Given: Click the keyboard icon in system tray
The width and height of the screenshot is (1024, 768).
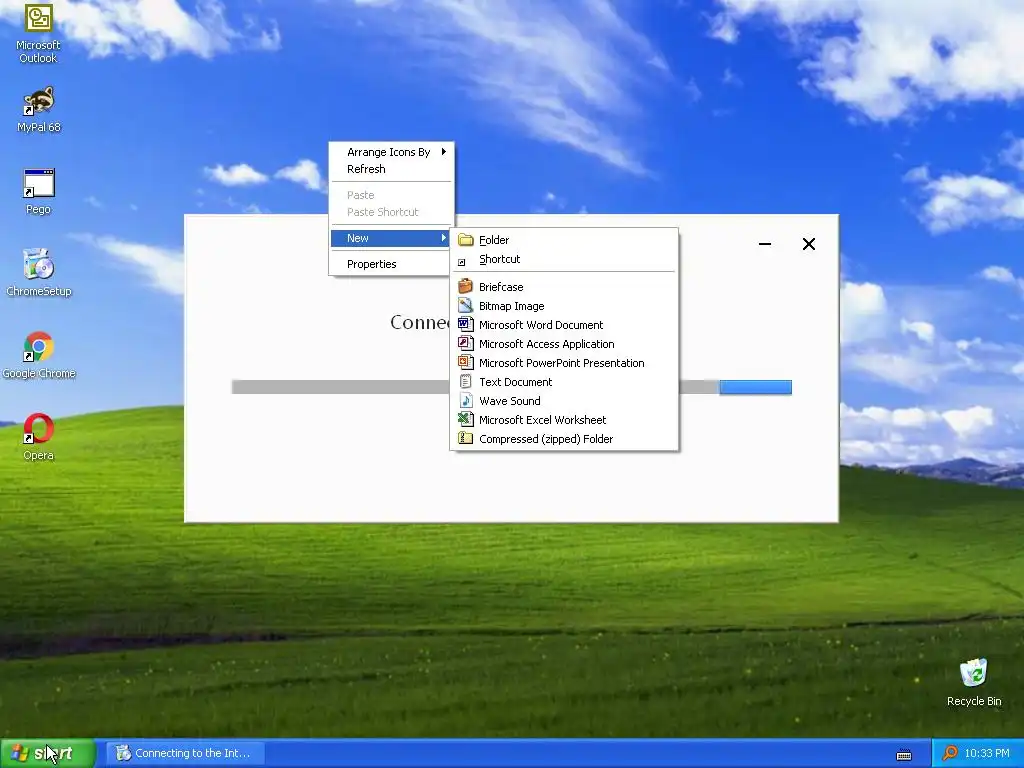Looking at the screenshot, I should [x=904, y=755].
